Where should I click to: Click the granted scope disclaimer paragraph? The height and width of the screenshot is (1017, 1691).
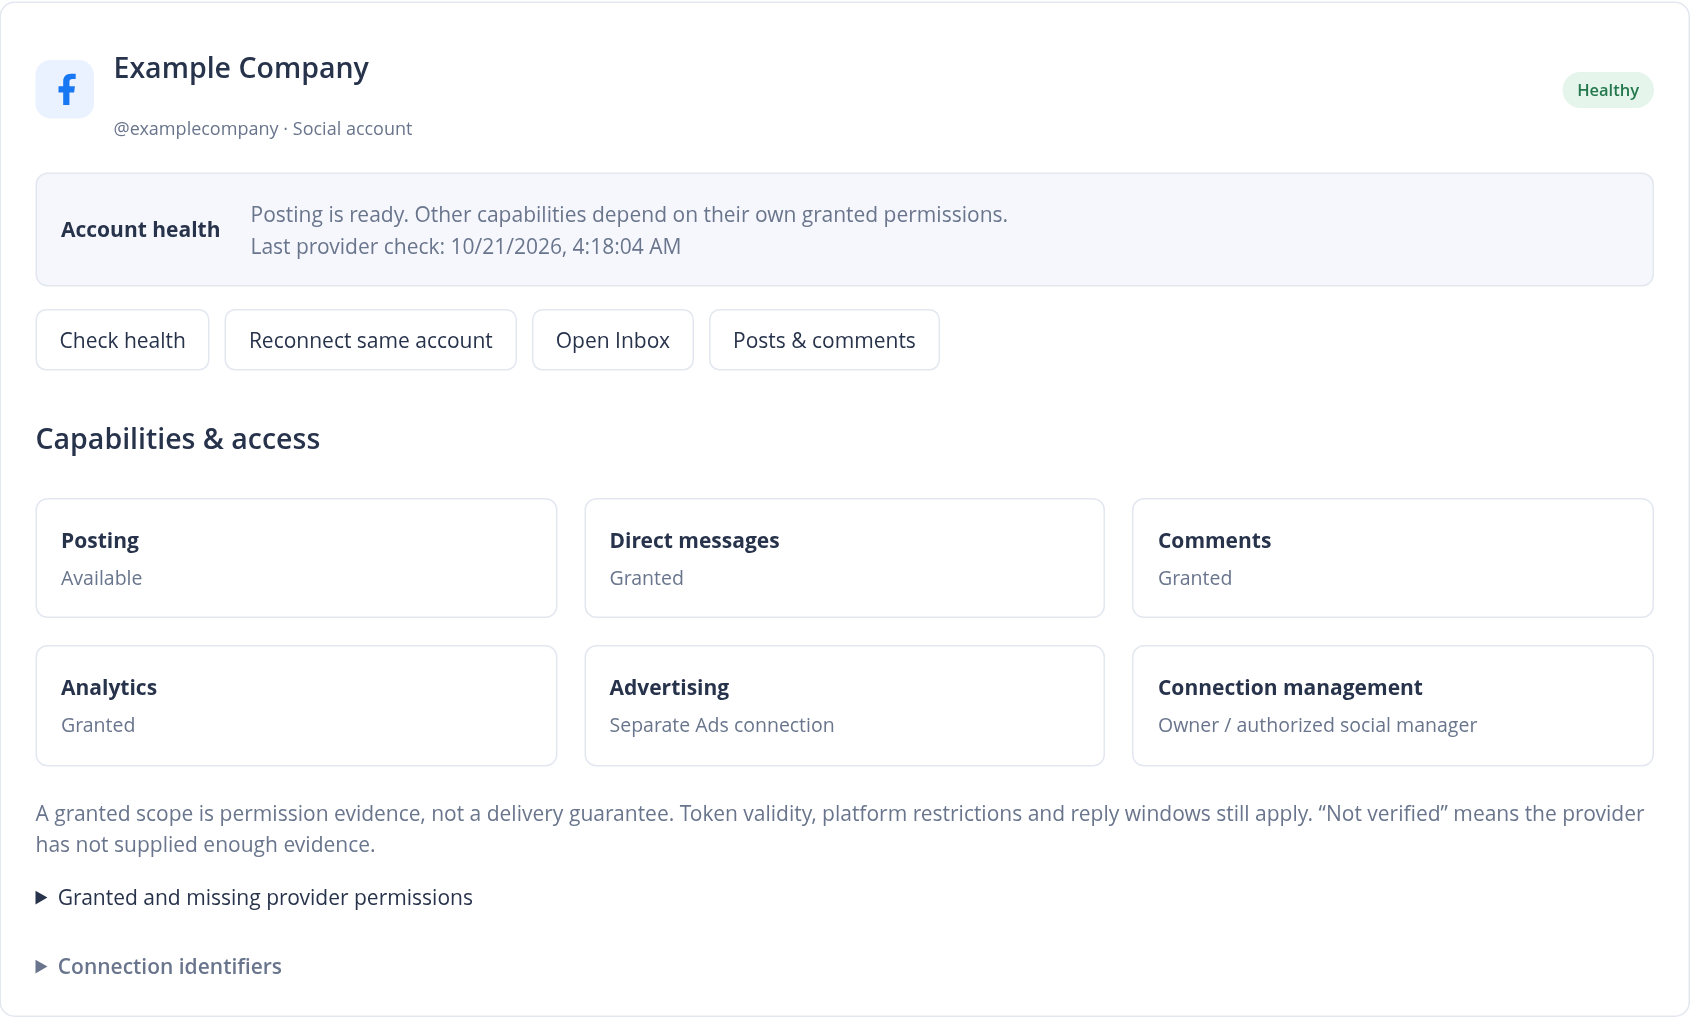tap(840, 829)
